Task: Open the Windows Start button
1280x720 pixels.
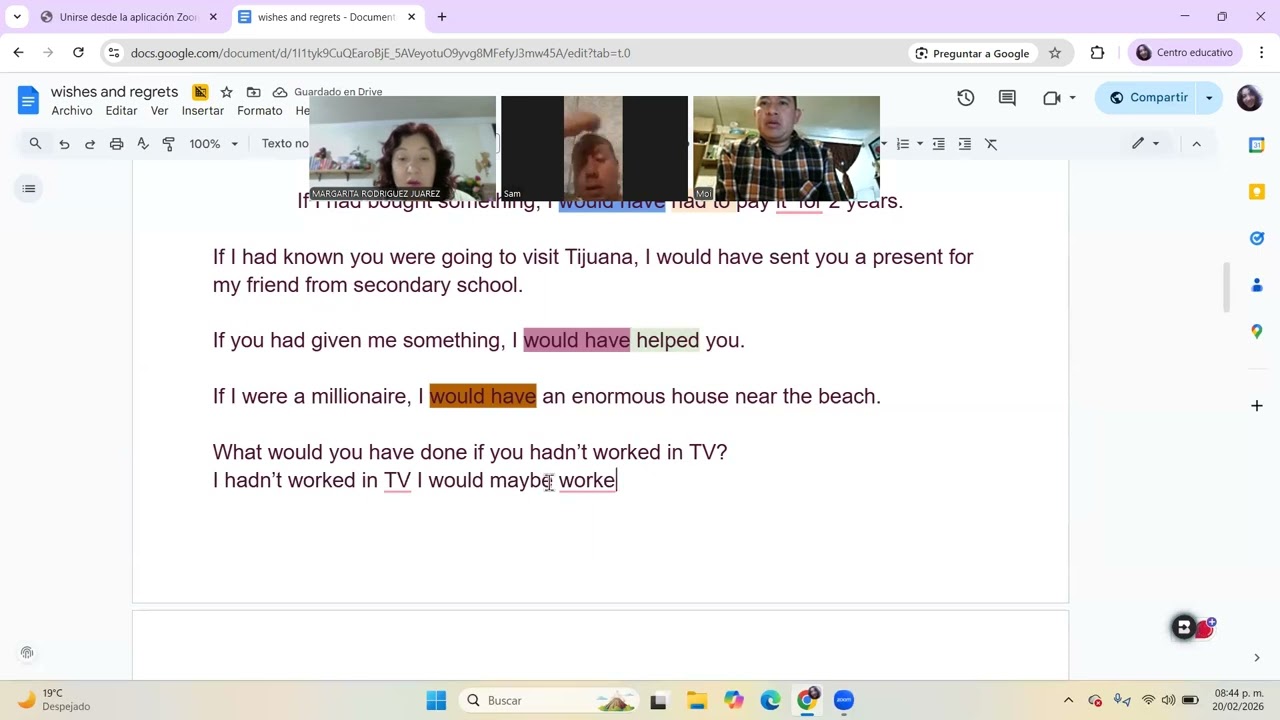Action: (436, 701)
